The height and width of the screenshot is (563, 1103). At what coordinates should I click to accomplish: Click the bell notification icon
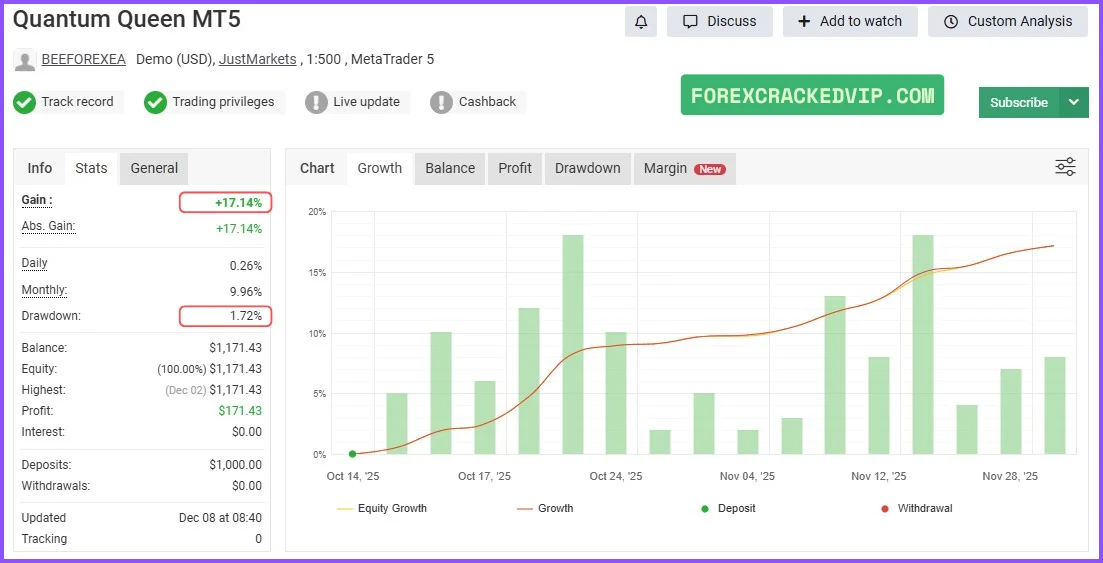(x=641, y=21)
